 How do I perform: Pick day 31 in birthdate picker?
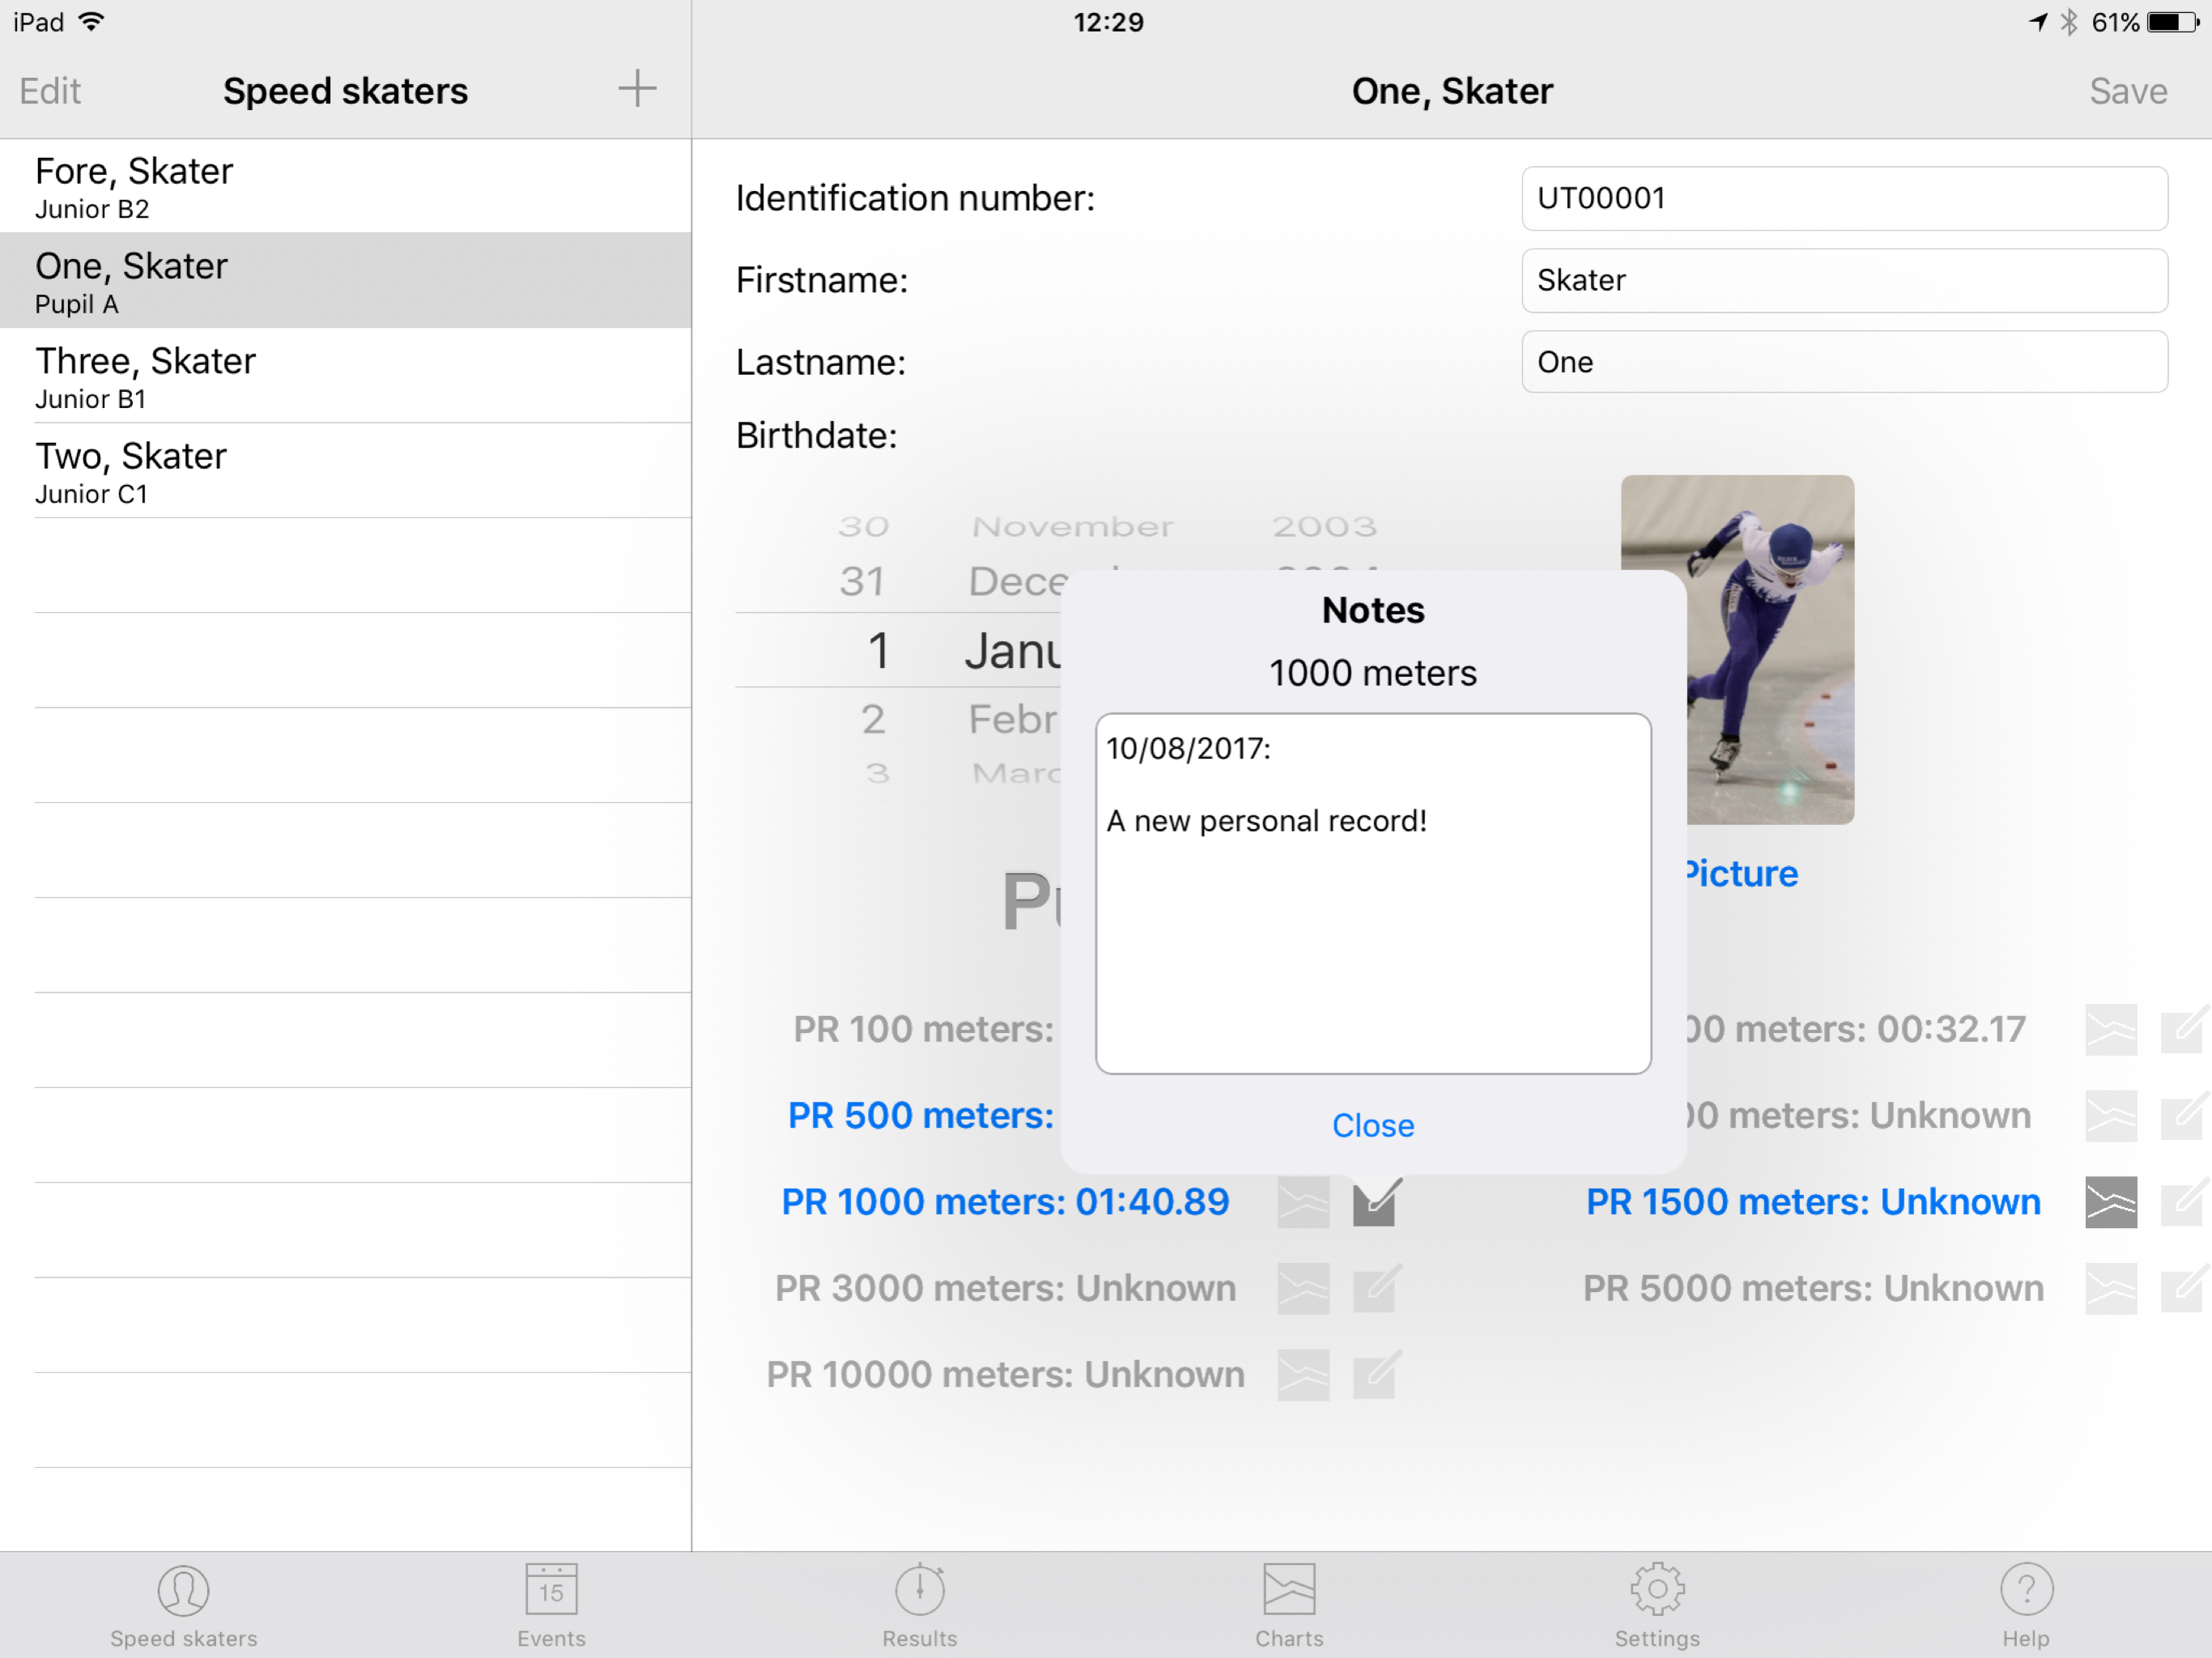[x=862, y=581]
